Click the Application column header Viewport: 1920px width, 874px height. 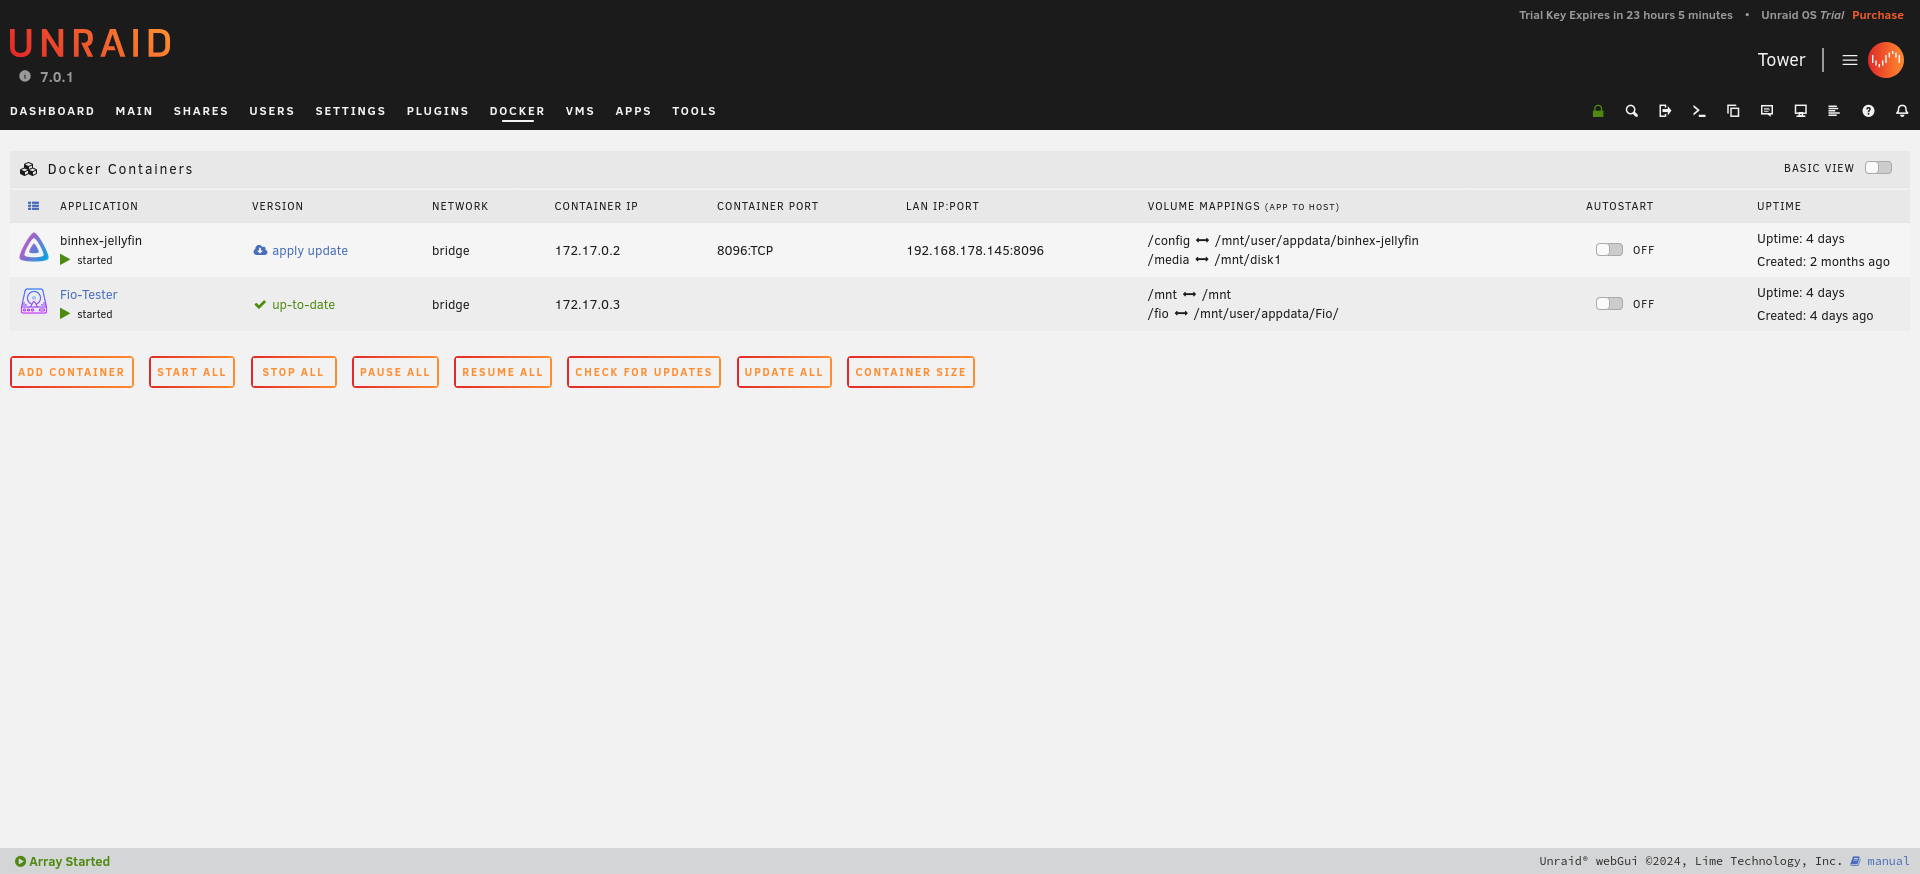(x=99, y=206)
